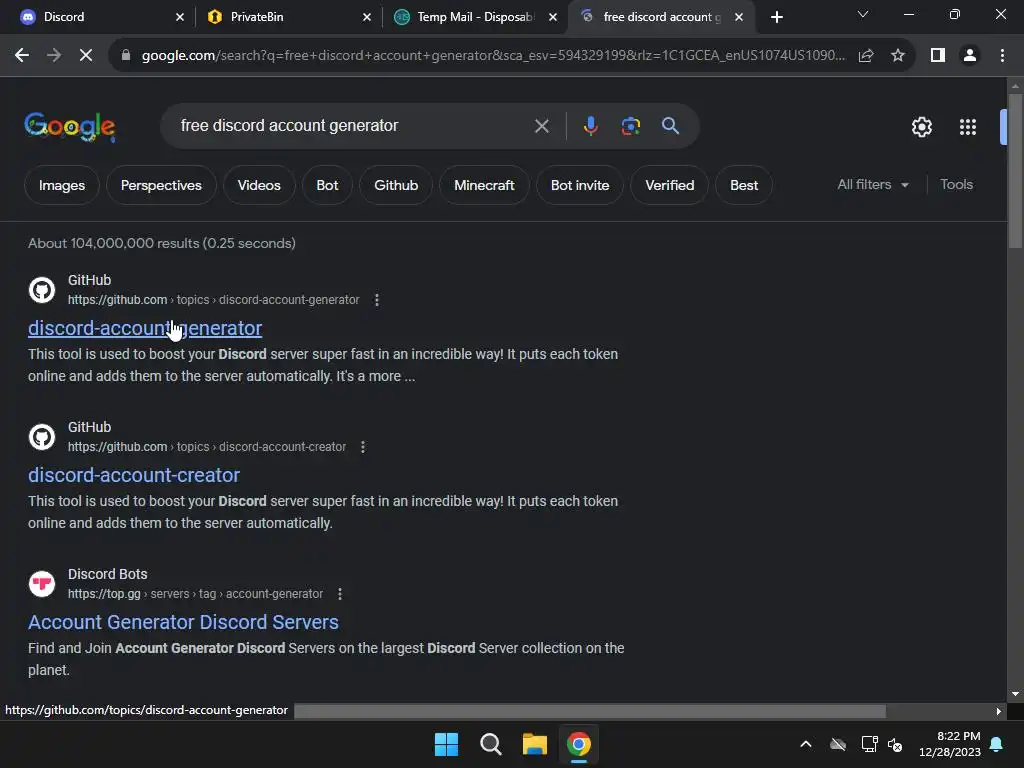Filter results by Videos

pyautogui.click(x=259, y=185)
